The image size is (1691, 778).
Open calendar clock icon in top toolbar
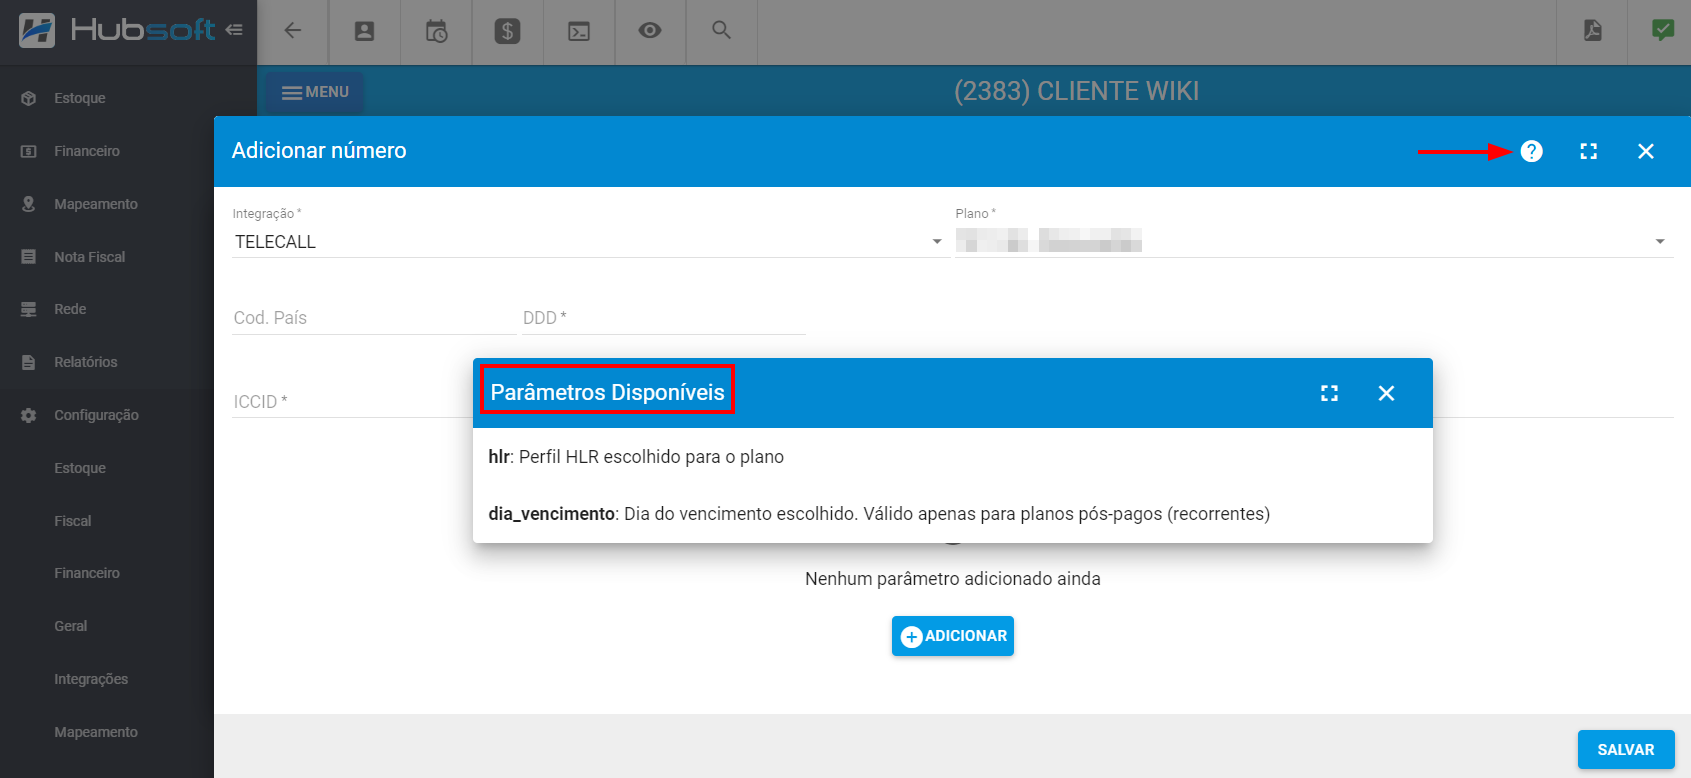tap(437, 31)
